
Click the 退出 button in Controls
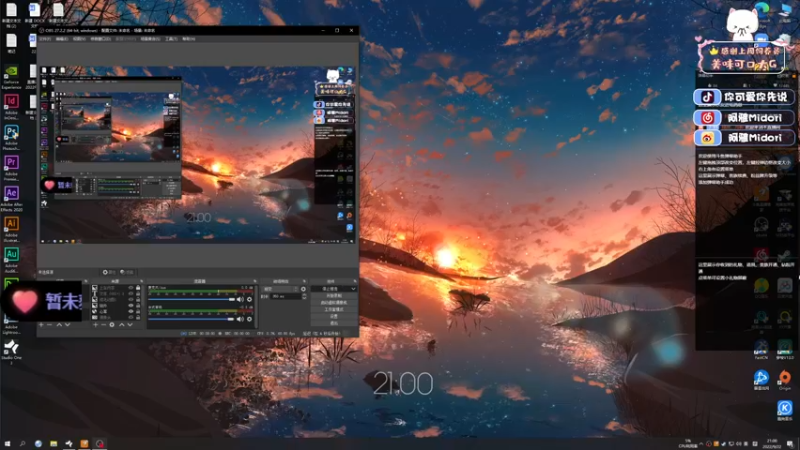coord(334,323)
